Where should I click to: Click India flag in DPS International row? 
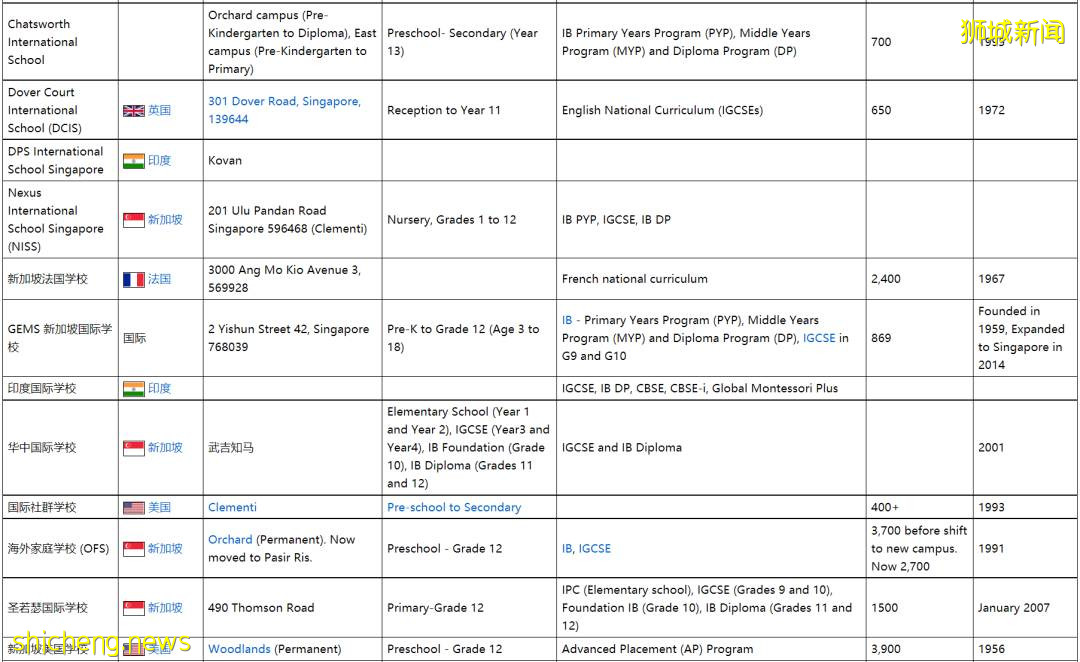(133, 161)
